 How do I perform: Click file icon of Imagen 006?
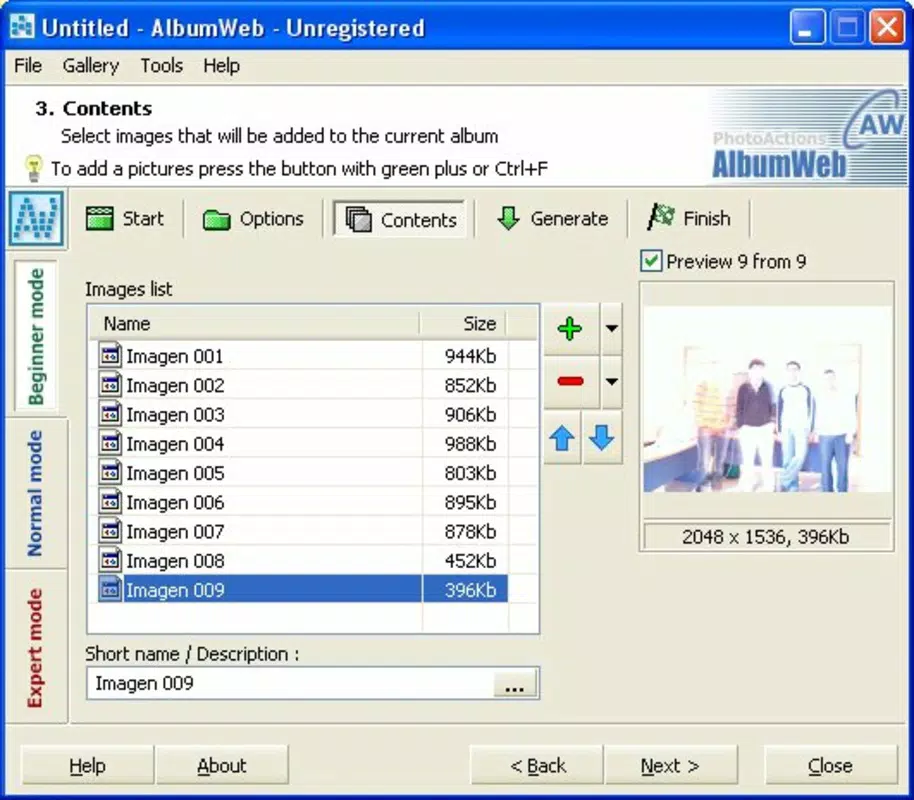(110, 501)
